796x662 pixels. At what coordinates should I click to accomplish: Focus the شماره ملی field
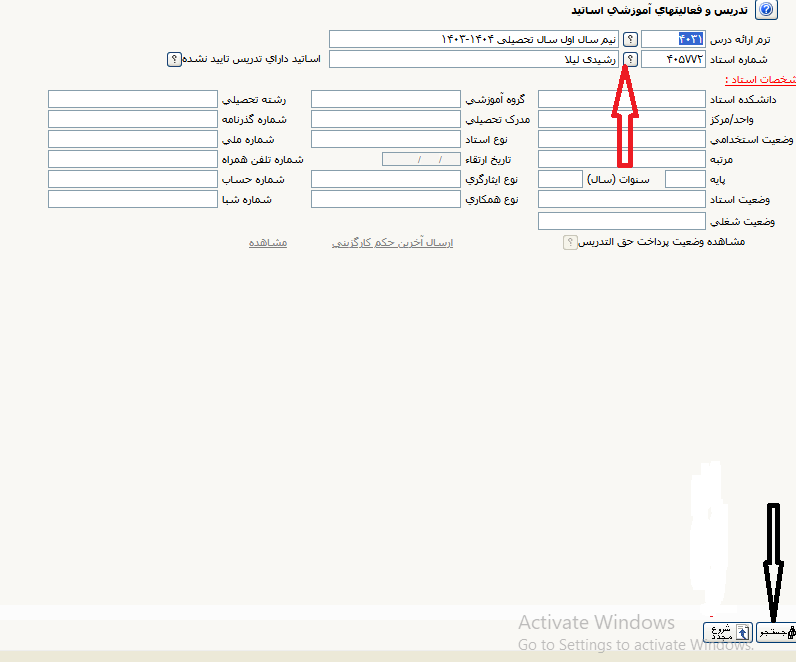[132, 139]
